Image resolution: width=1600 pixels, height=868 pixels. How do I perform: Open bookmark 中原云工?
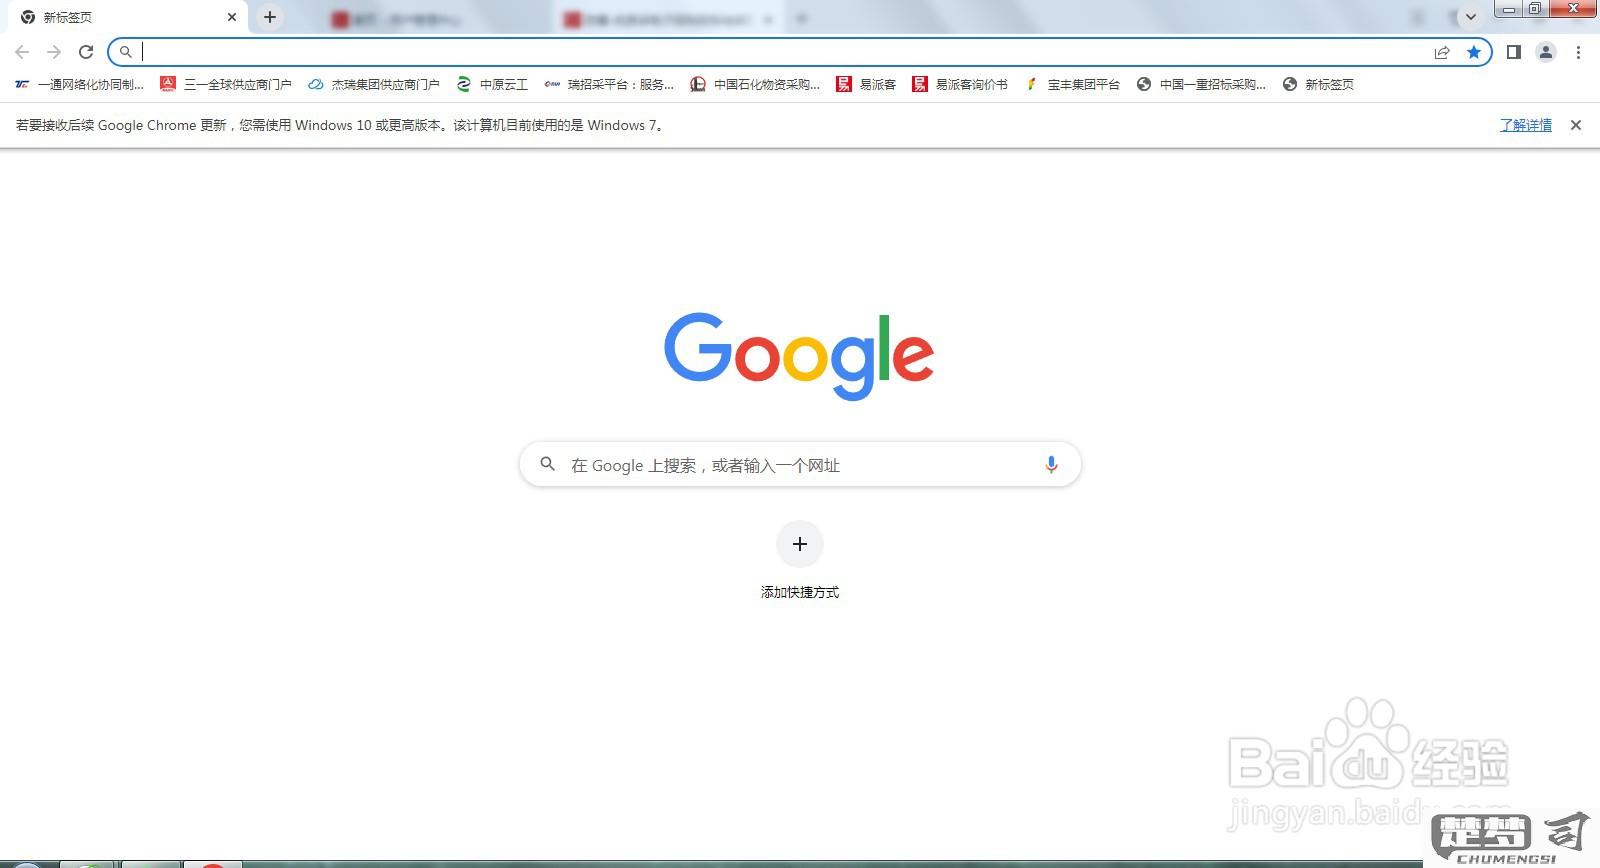click(492, 85)
